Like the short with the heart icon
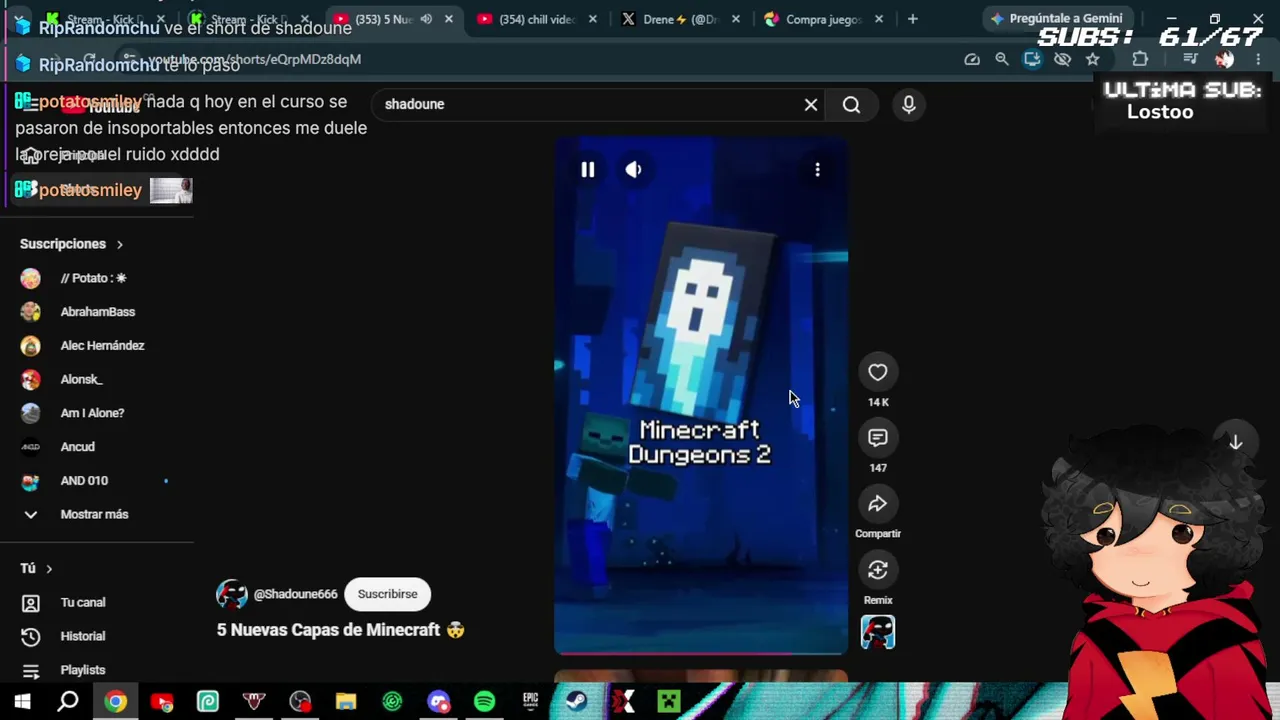 [x=877, y=372]
